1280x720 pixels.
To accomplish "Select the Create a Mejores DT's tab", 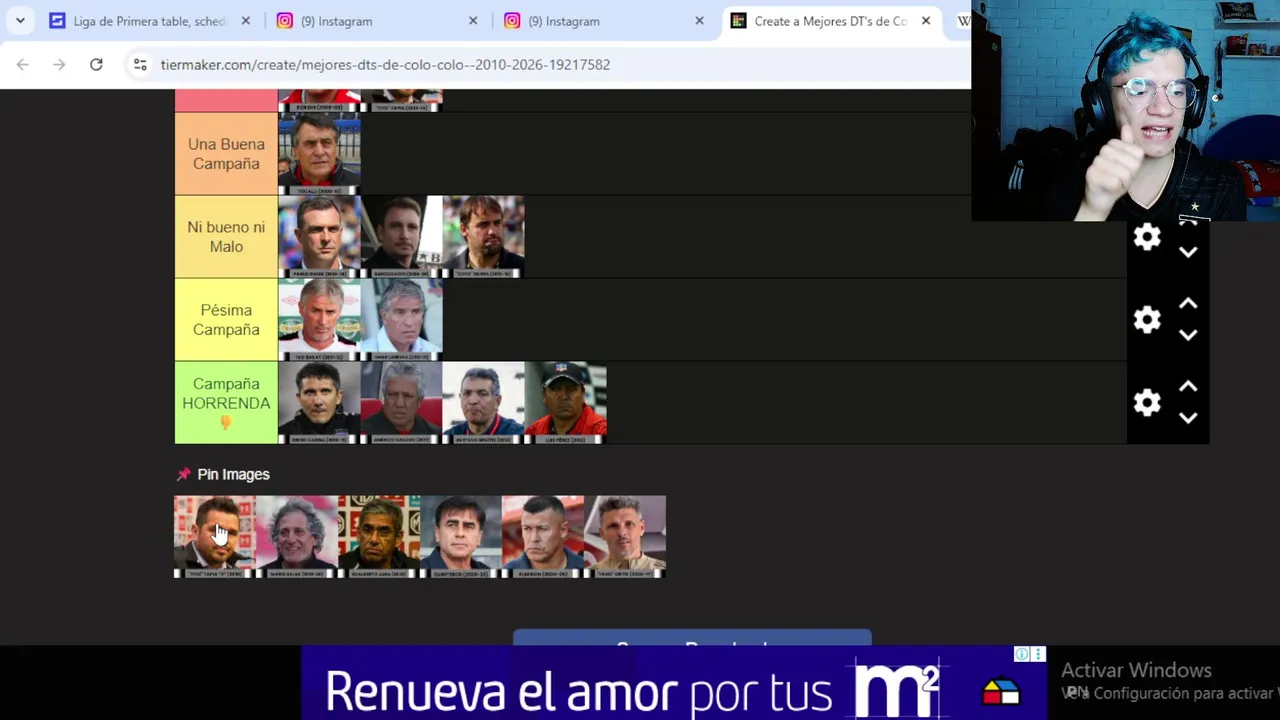I will (832, 21).
